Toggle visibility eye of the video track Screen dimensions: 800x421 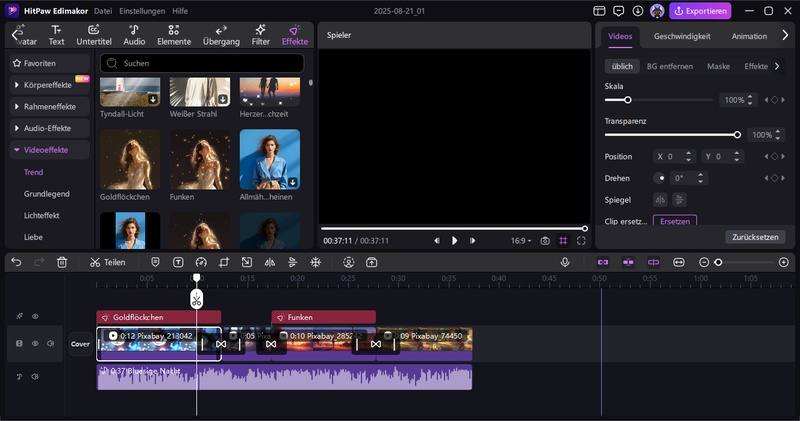tap(35, 343)
